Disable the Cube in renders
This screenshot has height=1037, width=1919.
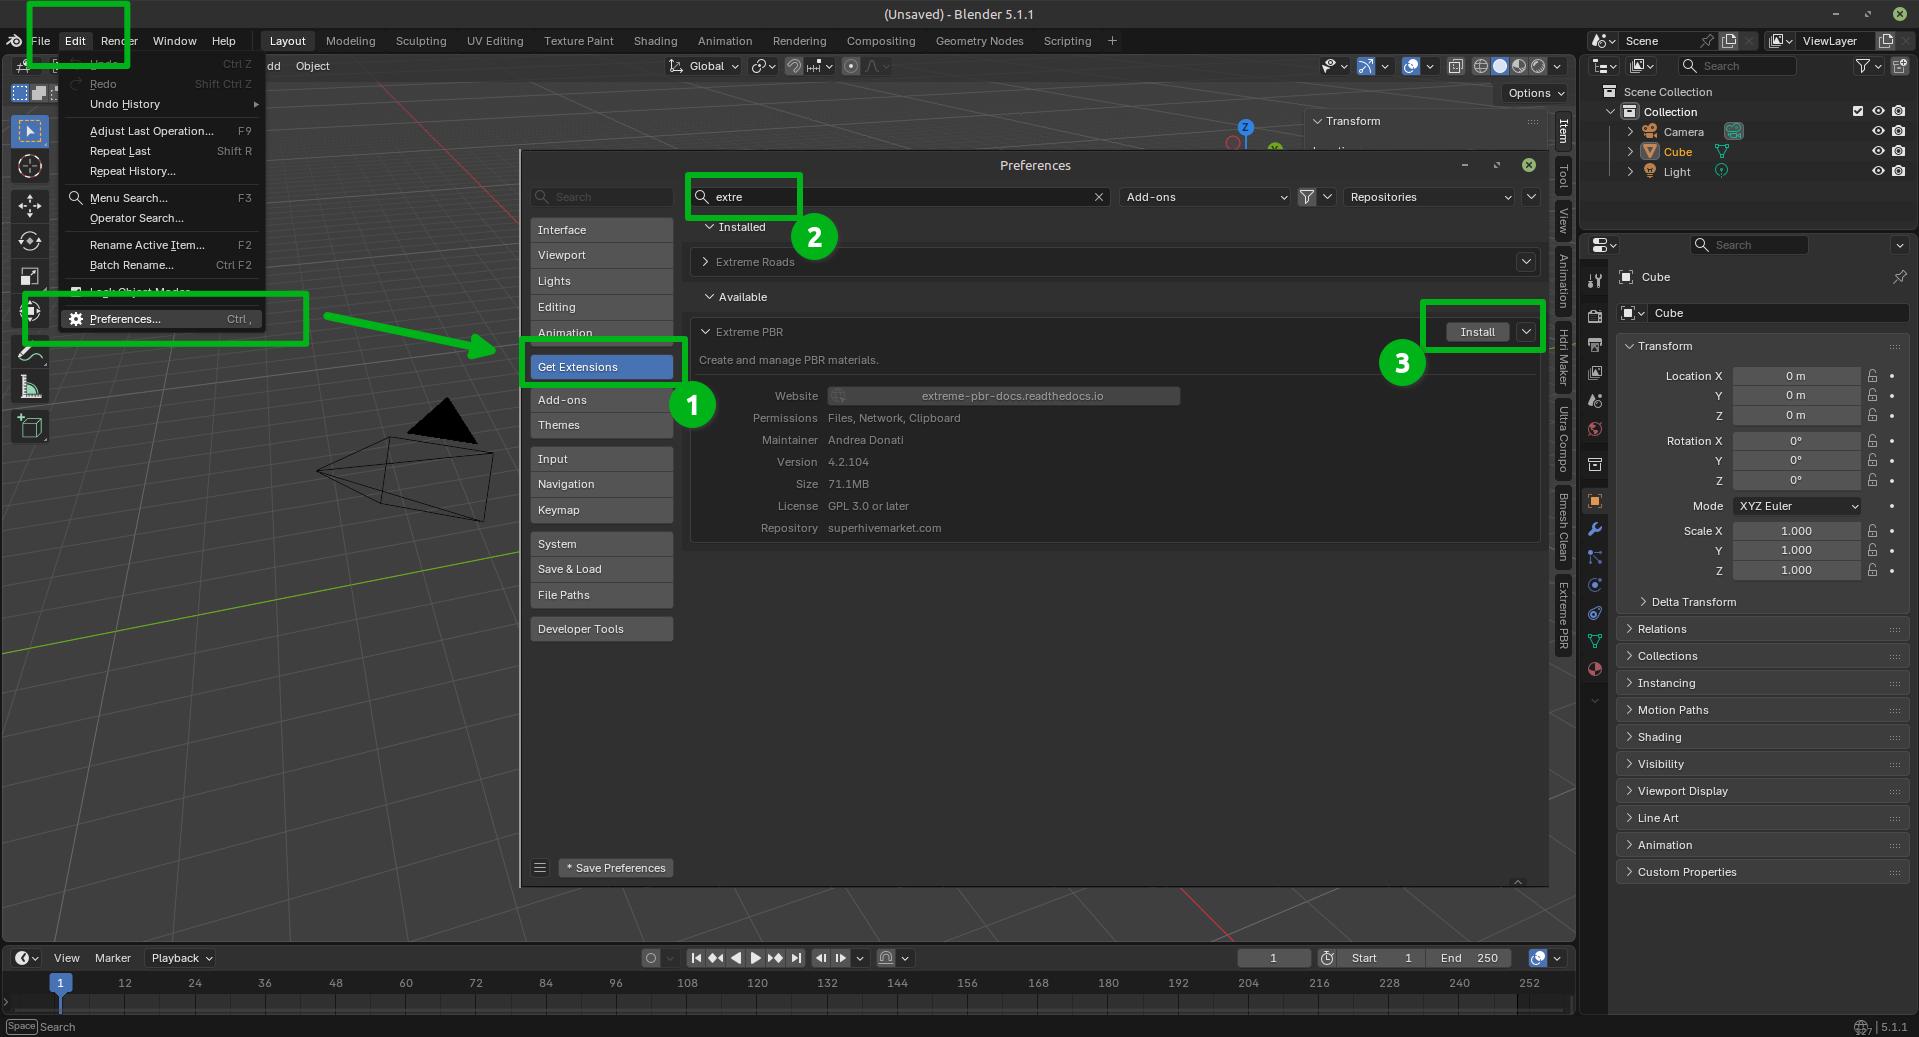pos(1899,152)
